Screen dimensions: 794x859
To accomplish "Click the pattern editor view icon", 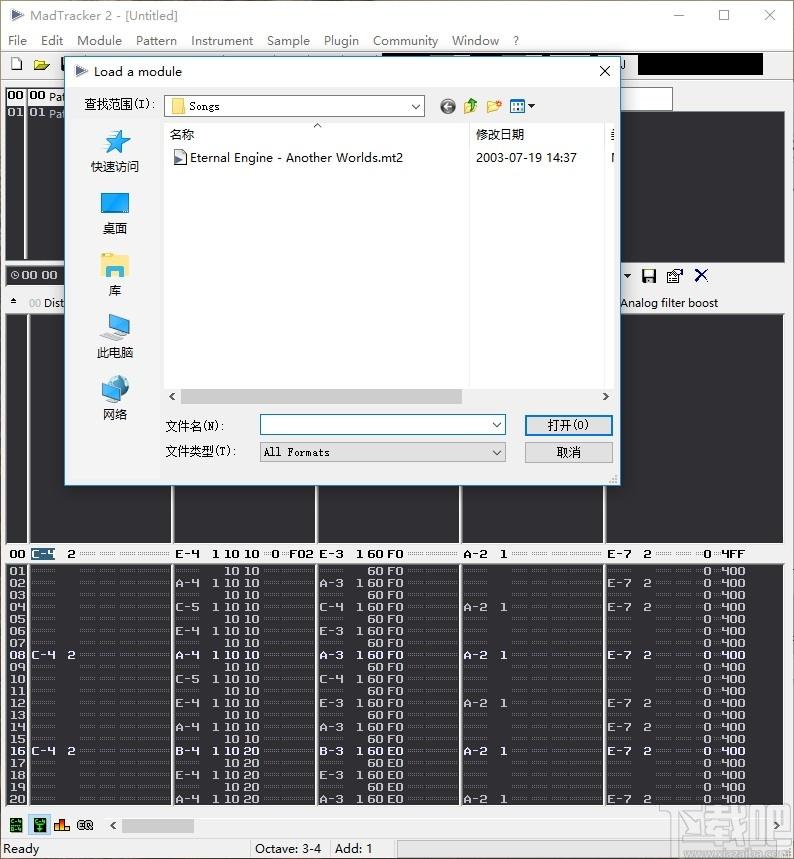I will (x=16, y=824).
